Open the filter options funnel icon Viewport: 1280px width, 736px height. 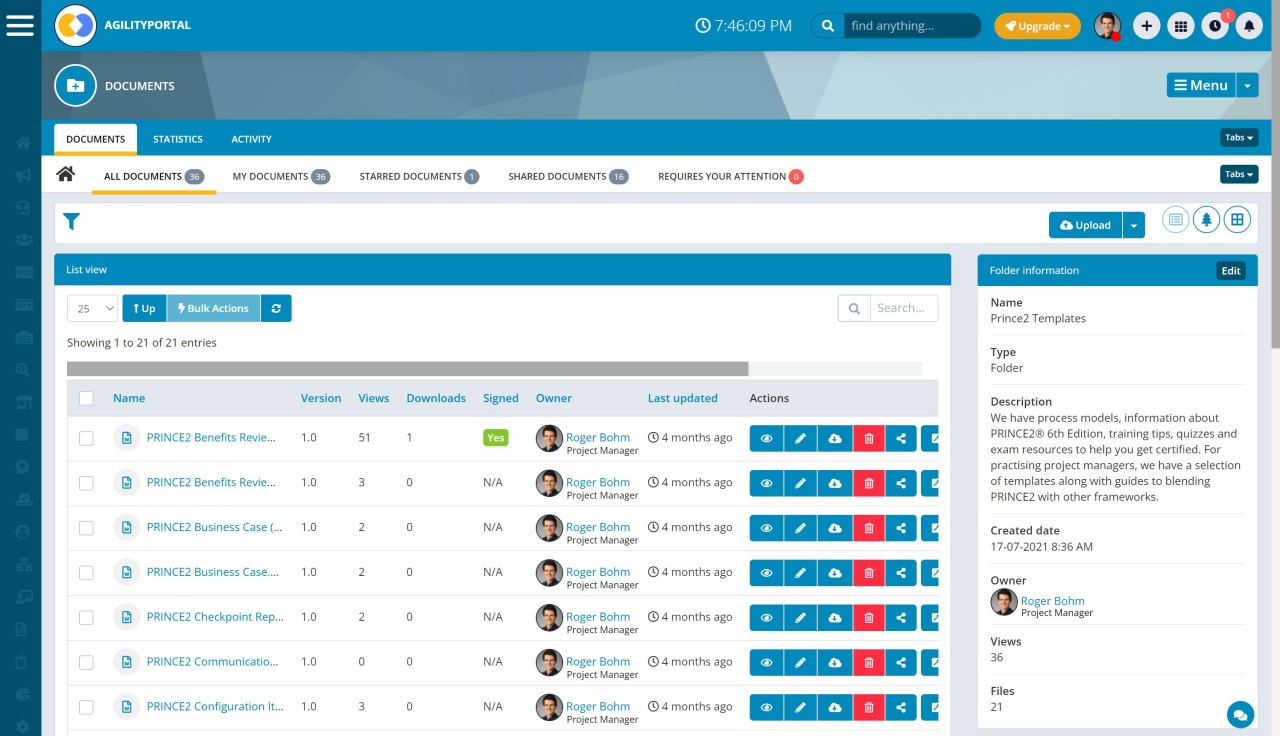point(71,221)
